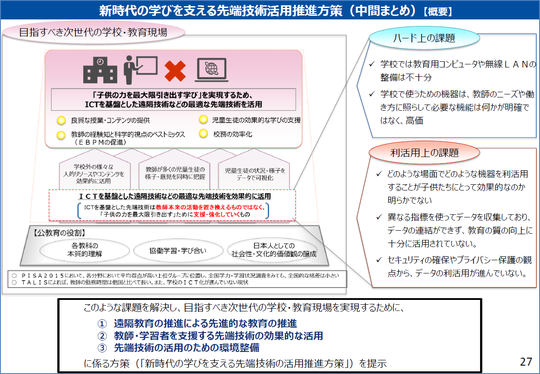
Task: Click the 【概要】 label in title bar
Action: [437, 12]
